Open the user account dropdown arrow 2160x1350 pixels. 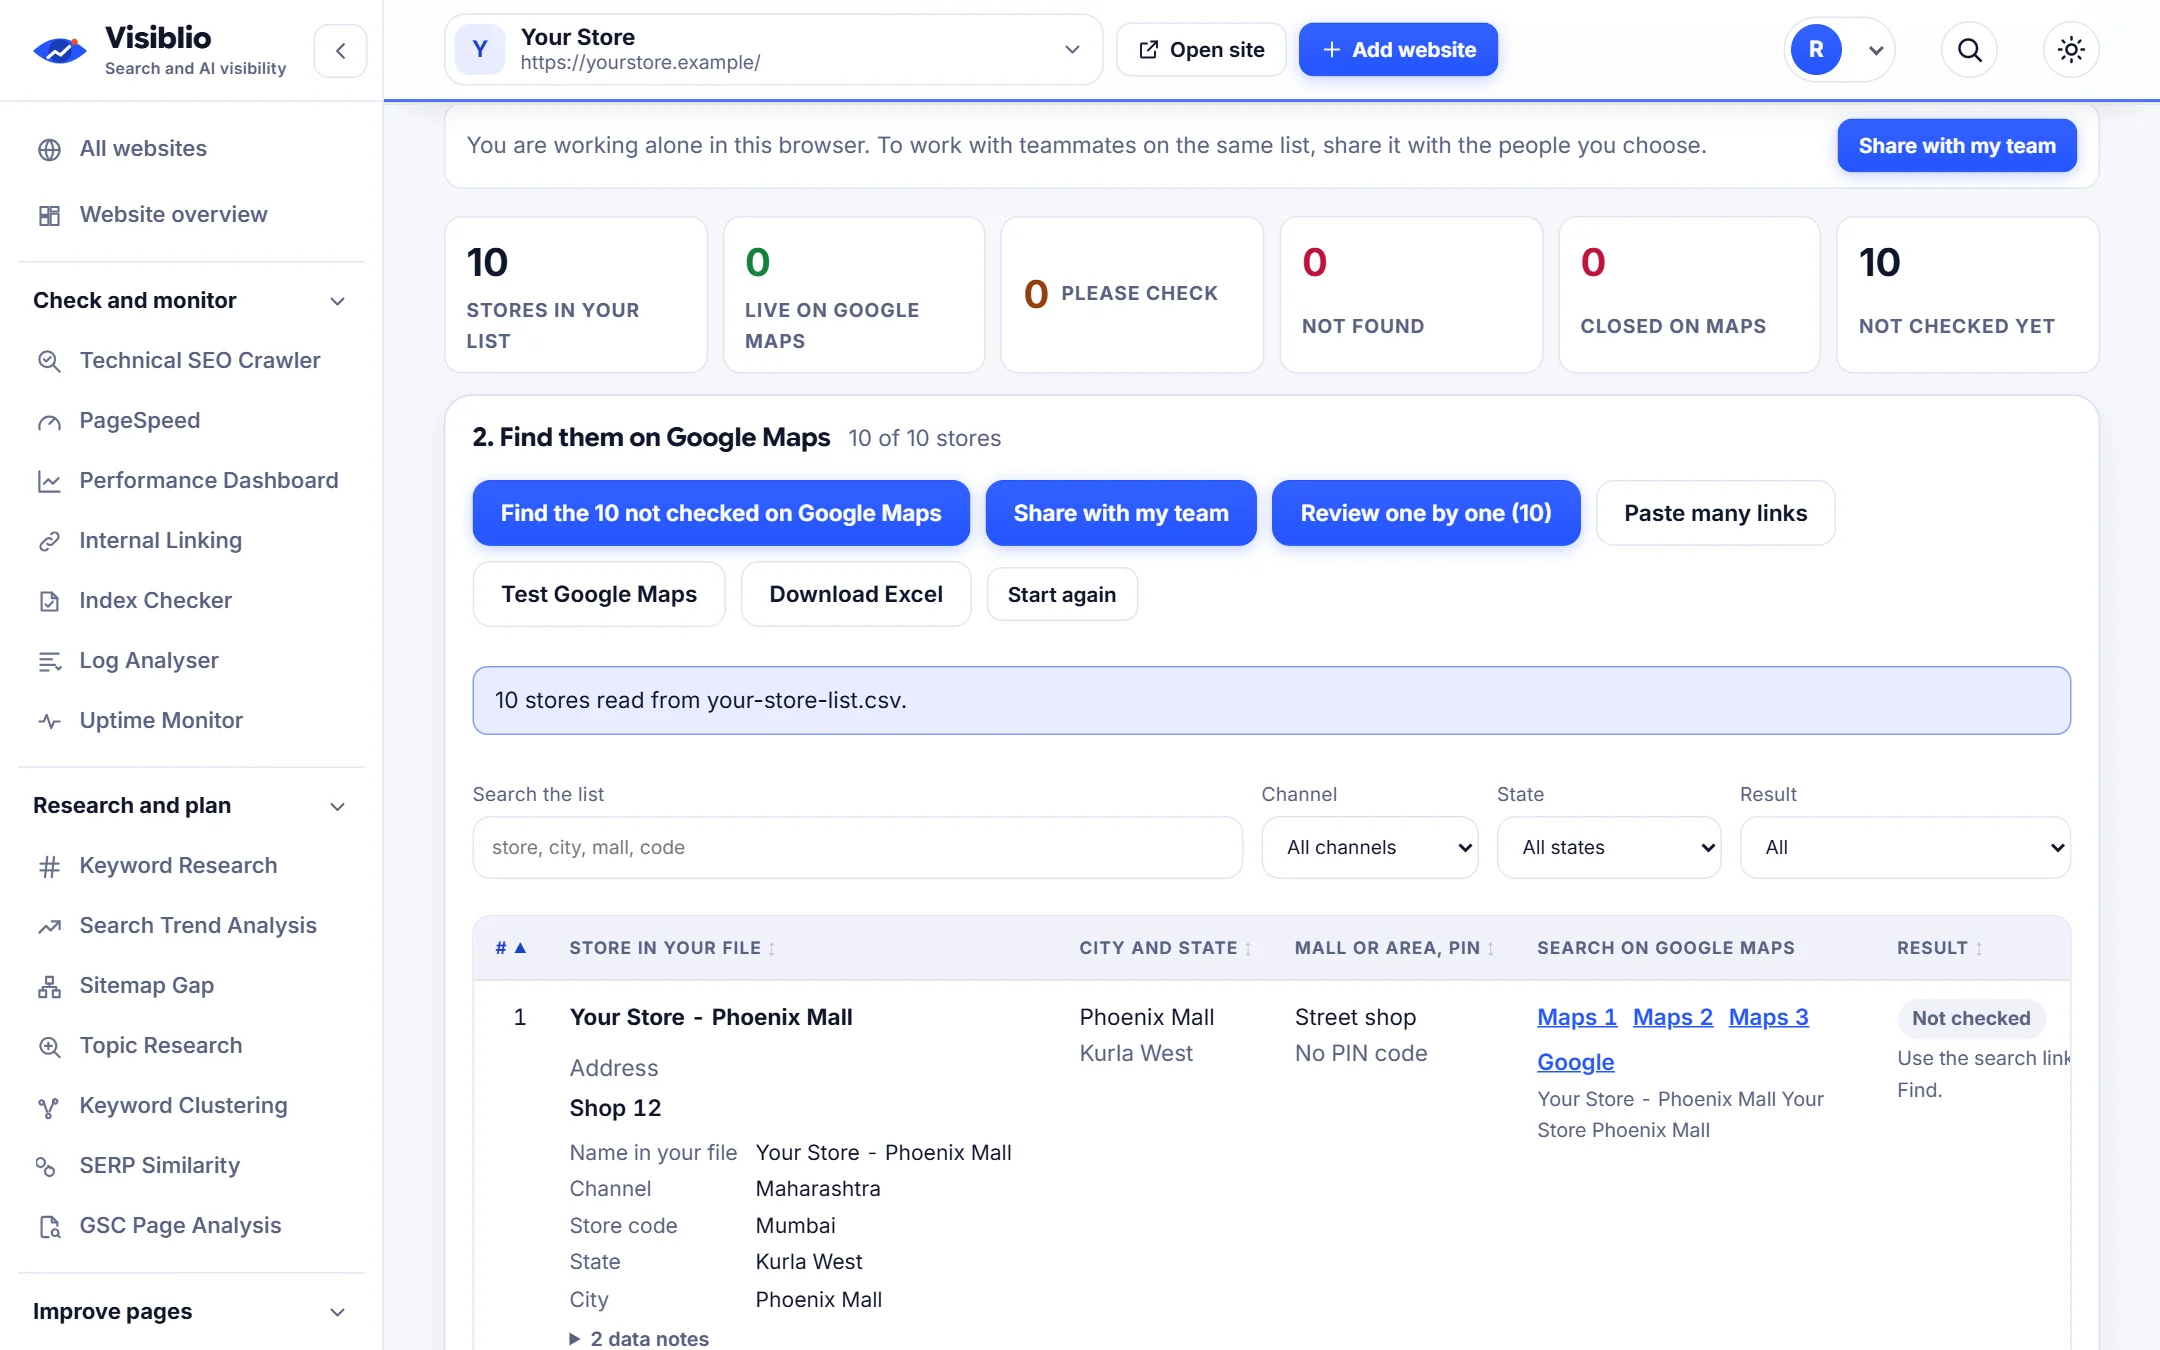[x=1876, y=50]
